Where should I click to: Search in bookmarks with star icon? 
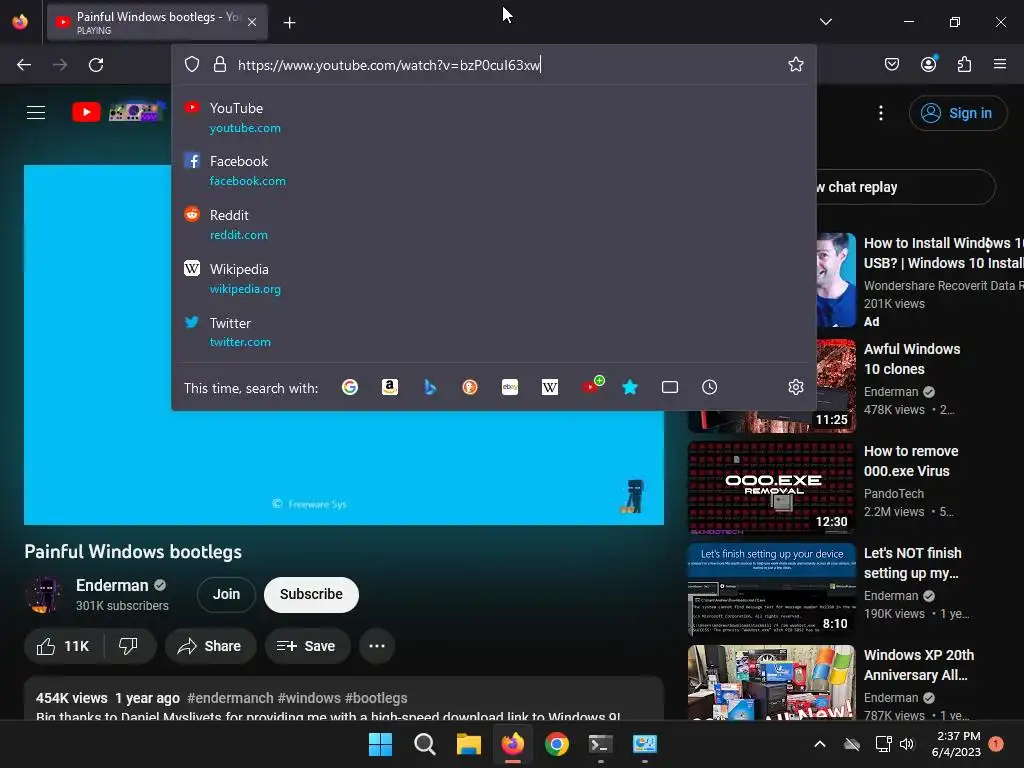630,387
